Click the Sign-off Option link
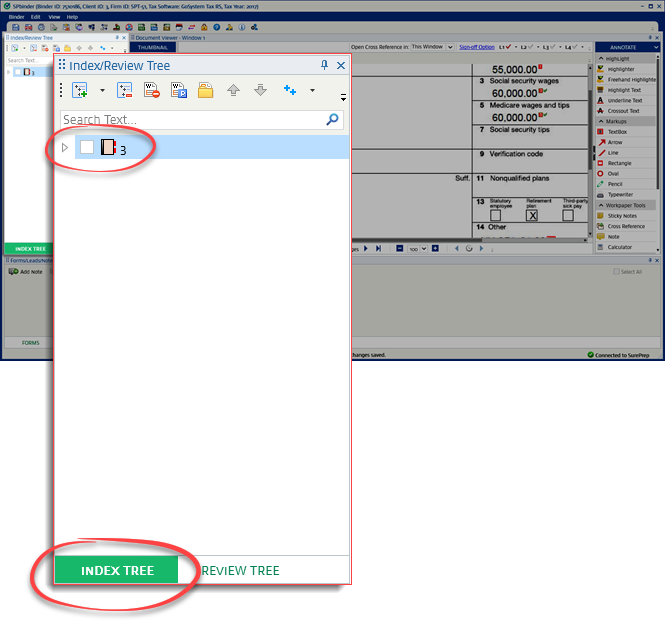This screenshot has width=665, height=621. 477,47
